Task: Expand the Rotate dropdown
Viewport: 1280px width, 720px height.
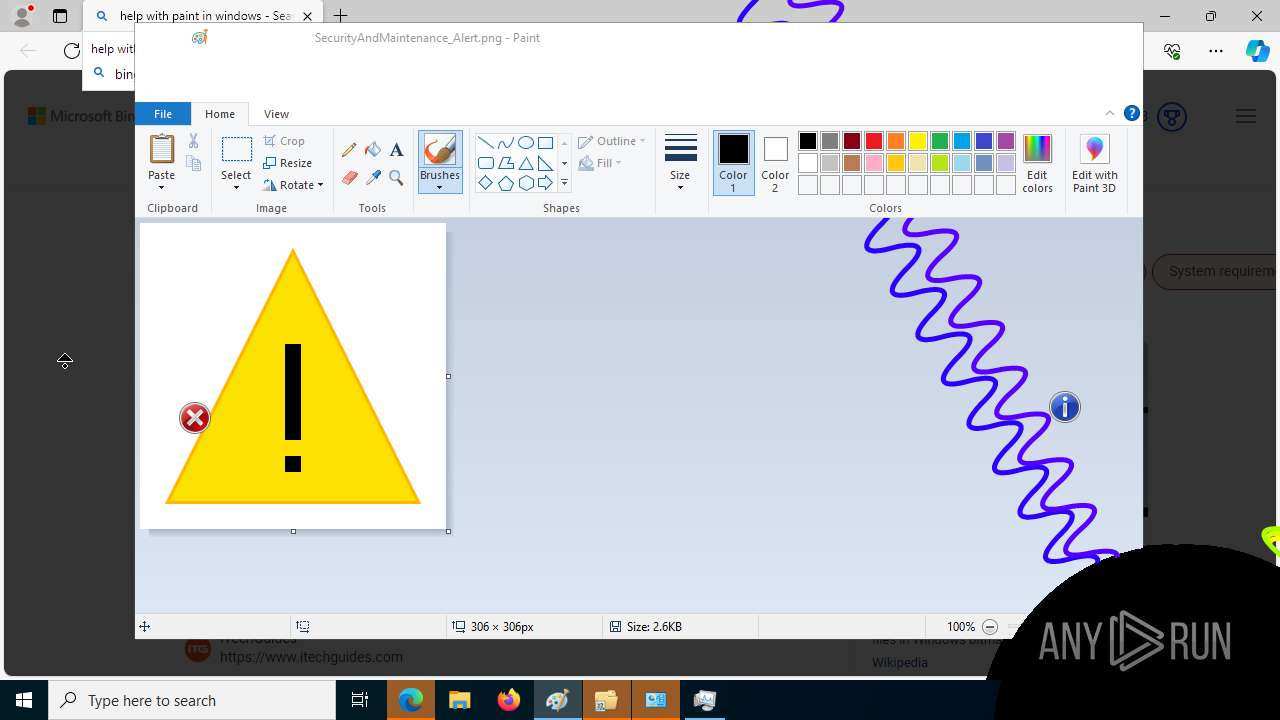Action: click(x=320, y=185)
